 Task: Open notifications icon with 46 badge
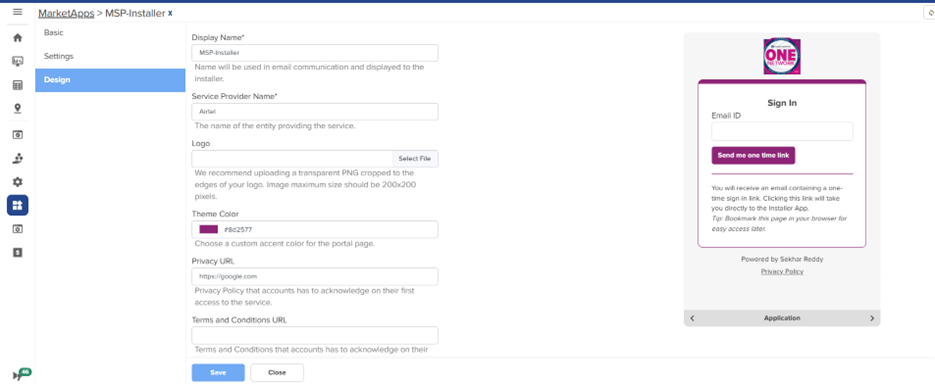(x=21, y=374)
